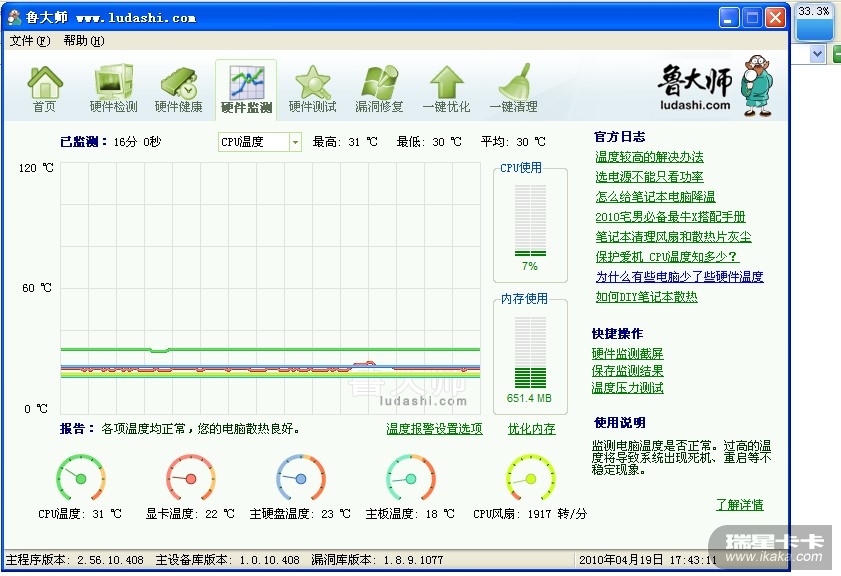Screen dimensions: 841x576
Task: Click the 一键优化 green arrow icon
Action: tap(446, 88)
